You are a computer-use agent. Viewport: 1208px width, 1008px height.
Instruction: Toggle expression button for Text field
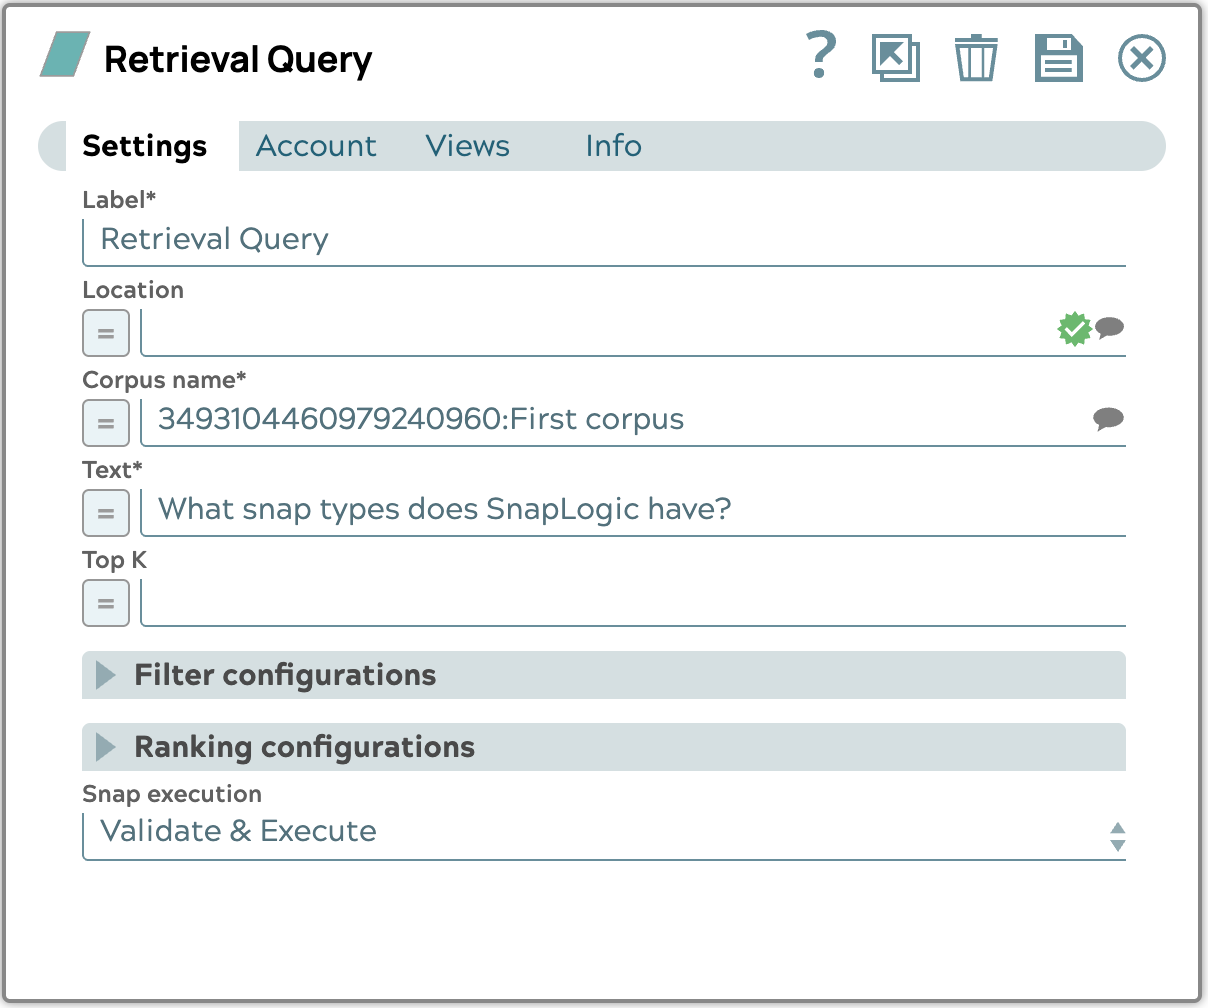click(x=106, y=513)
